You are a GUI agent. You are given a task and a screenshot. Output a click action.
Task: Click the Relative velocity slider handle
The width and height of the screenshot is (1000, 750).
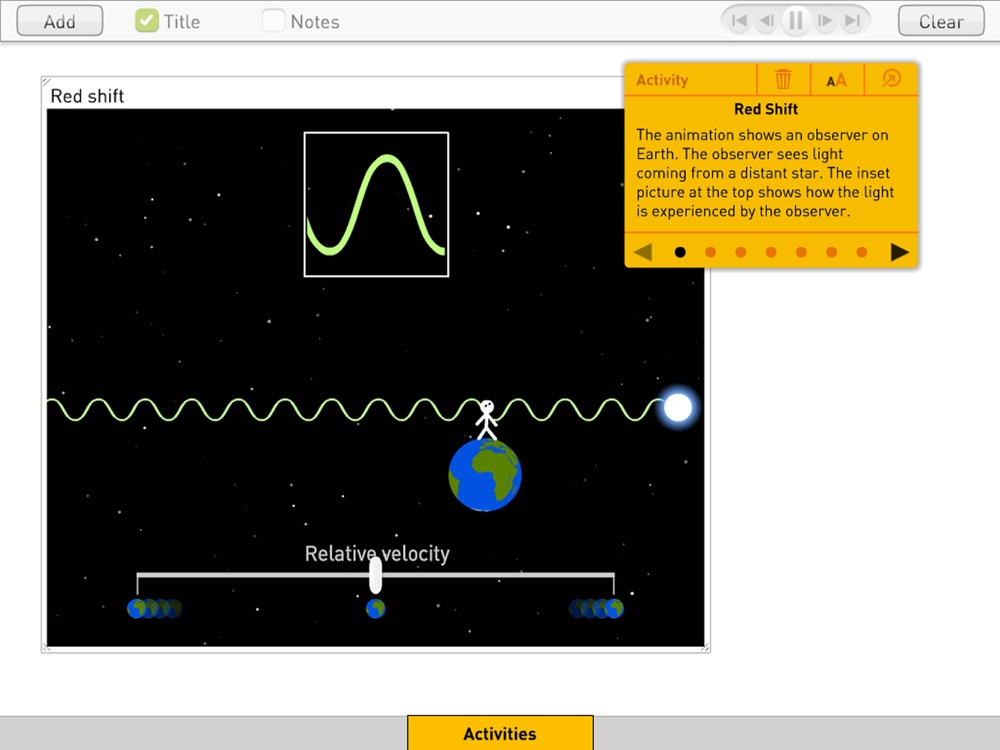(x=376, y=575)
